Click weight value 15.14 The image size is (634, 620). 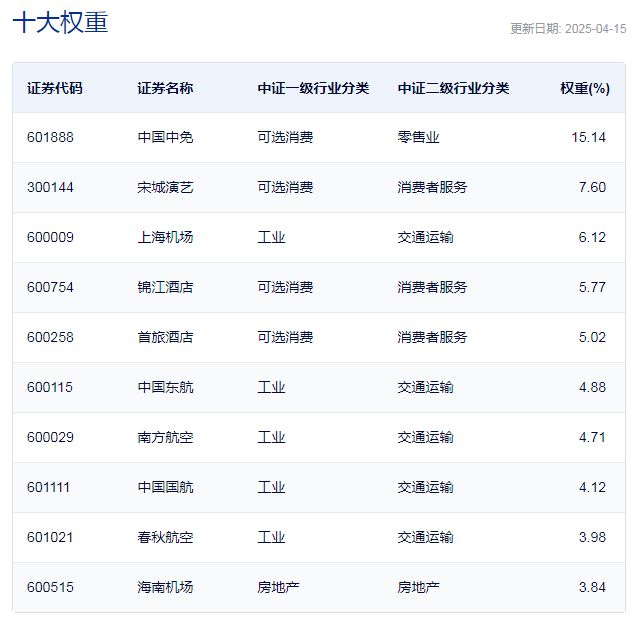(588, 138)
